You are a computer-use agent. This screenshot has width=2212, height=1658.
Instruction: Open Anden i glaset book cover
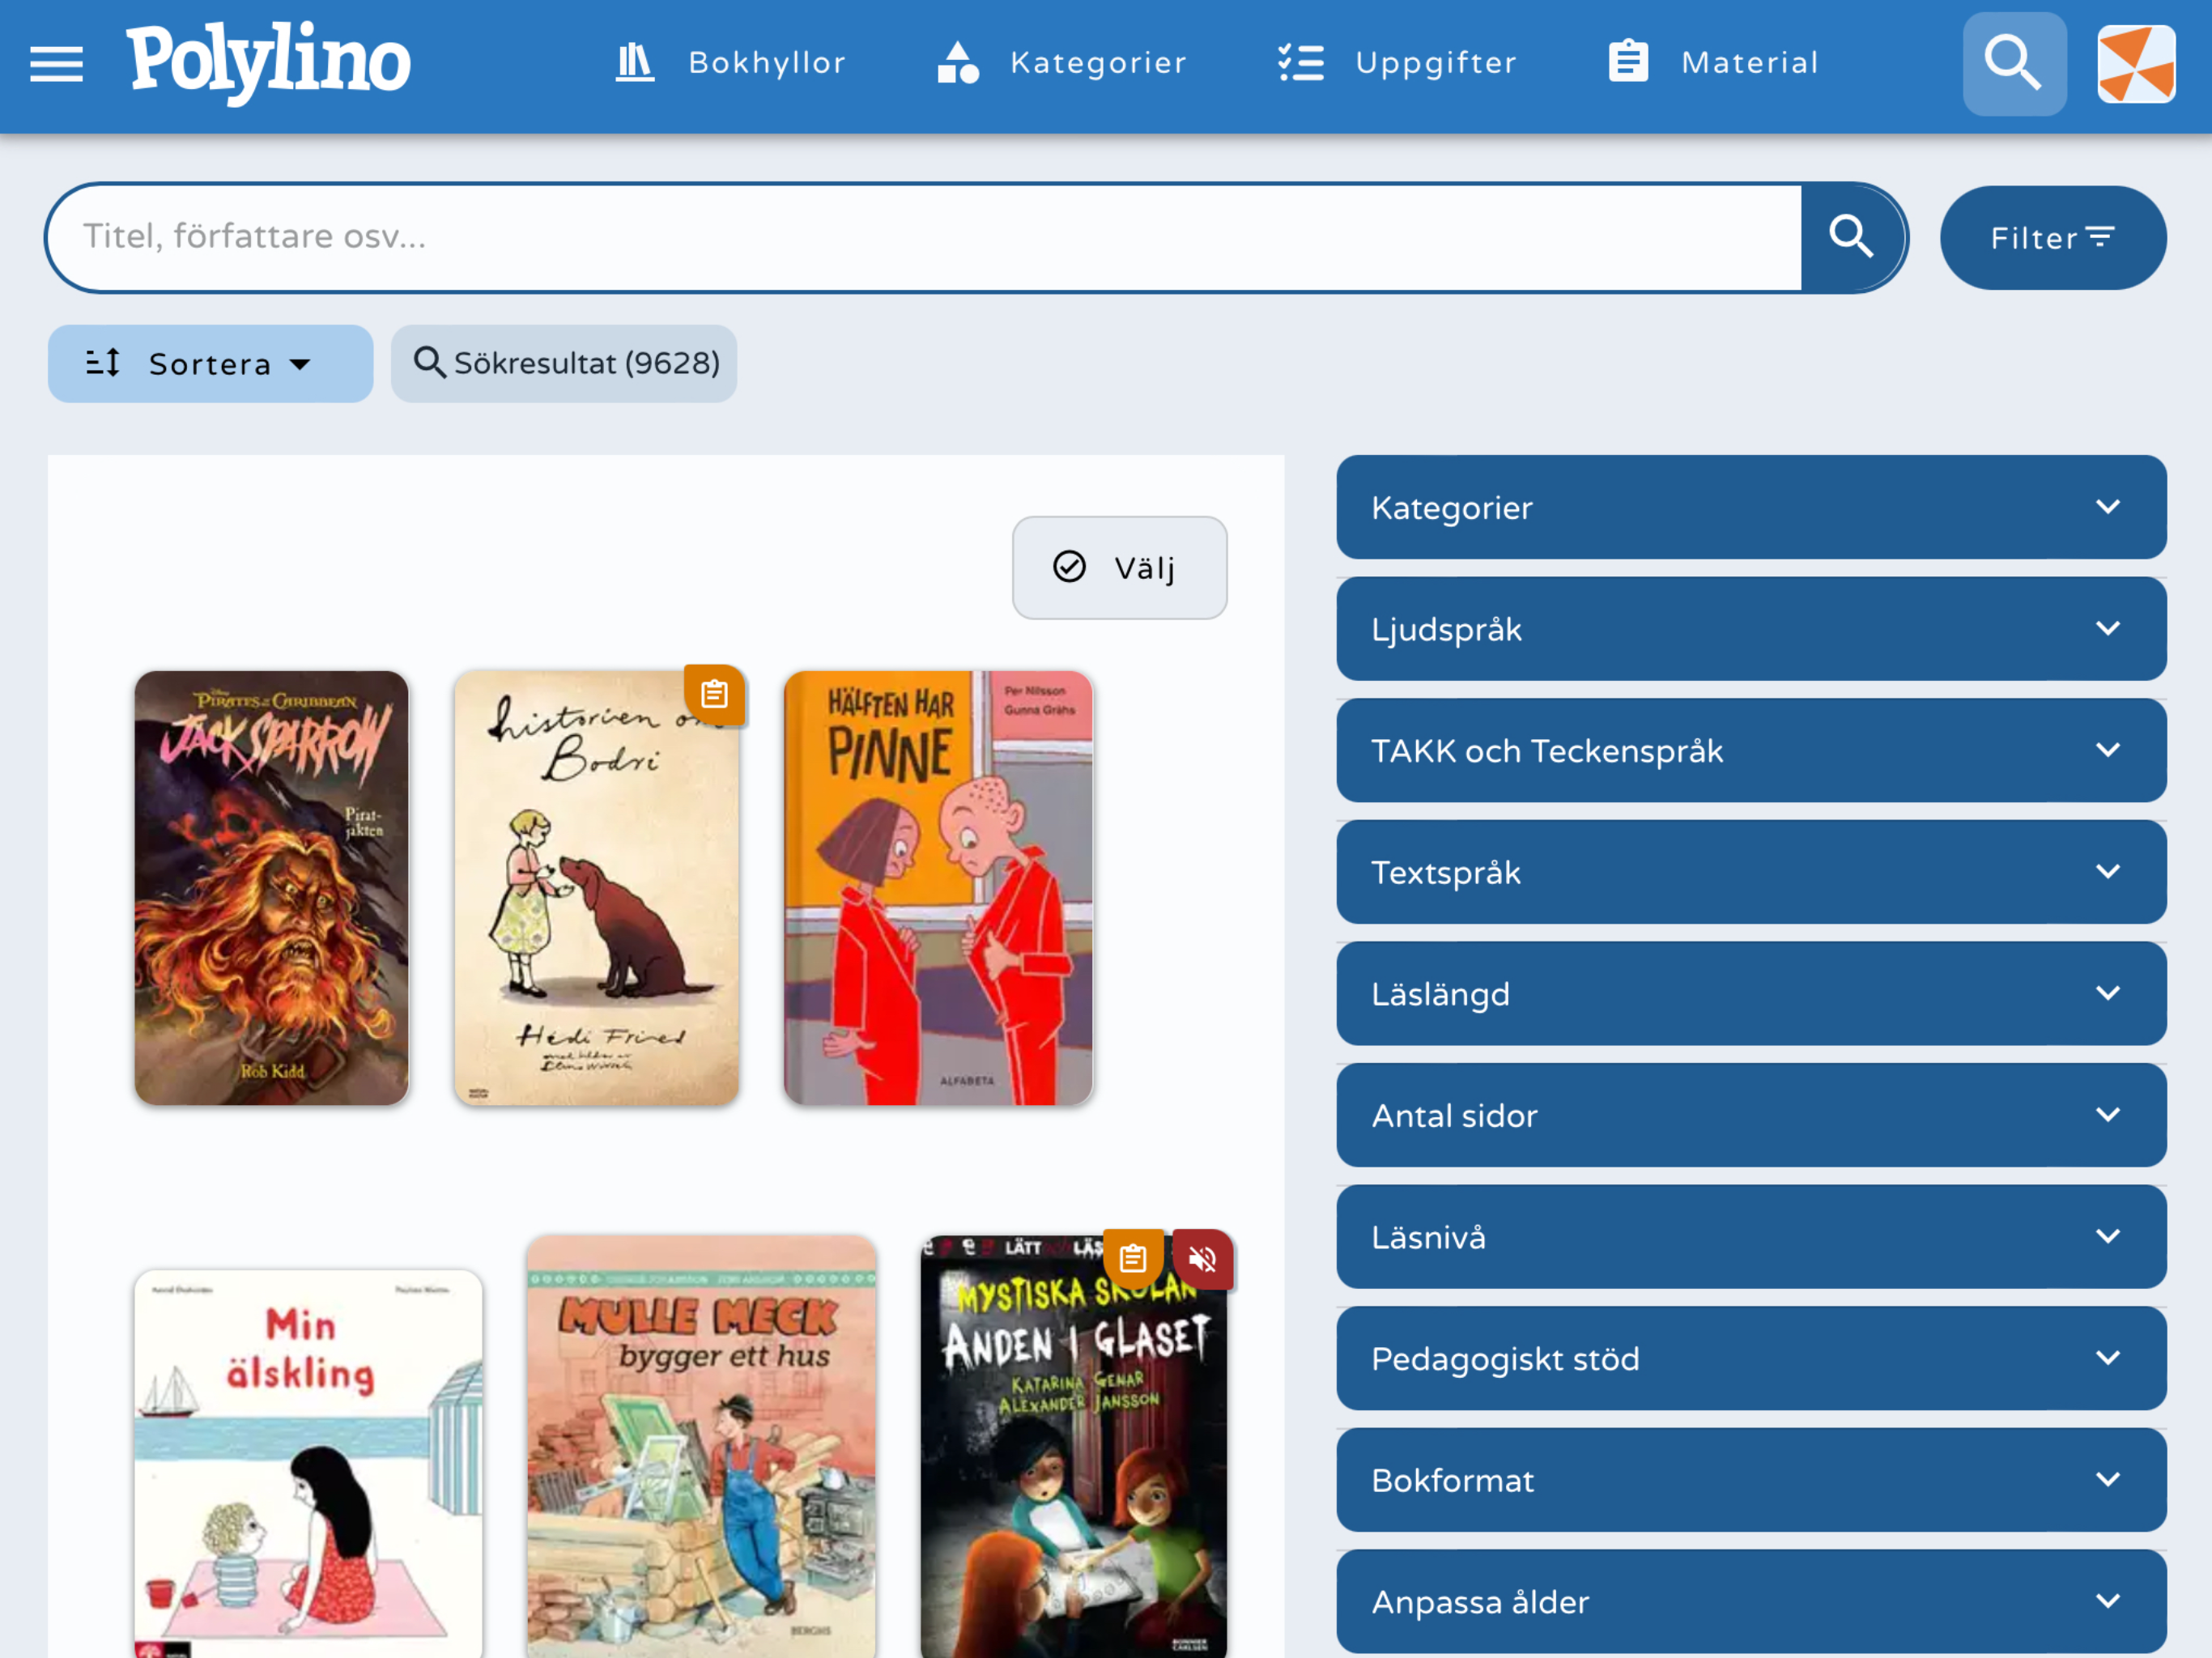pyautogui.click(x=1073, y=1447)
